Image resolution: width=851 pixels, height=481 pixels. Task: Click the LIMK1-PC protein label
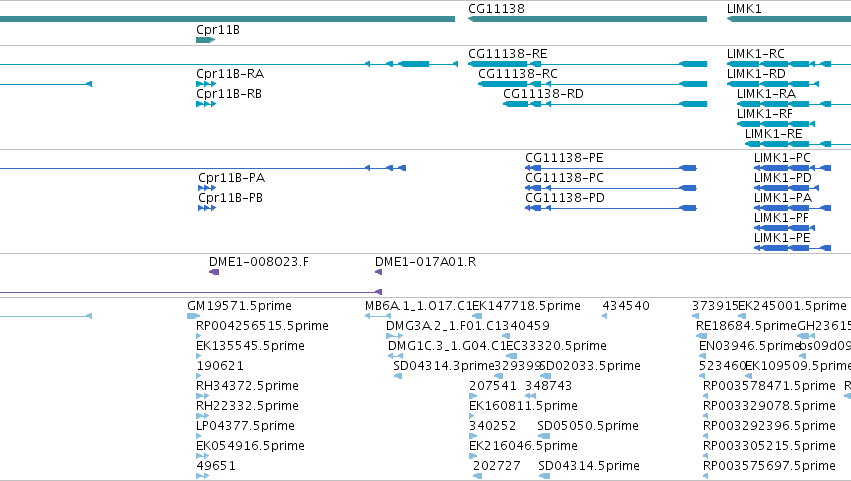click(782, 158)
